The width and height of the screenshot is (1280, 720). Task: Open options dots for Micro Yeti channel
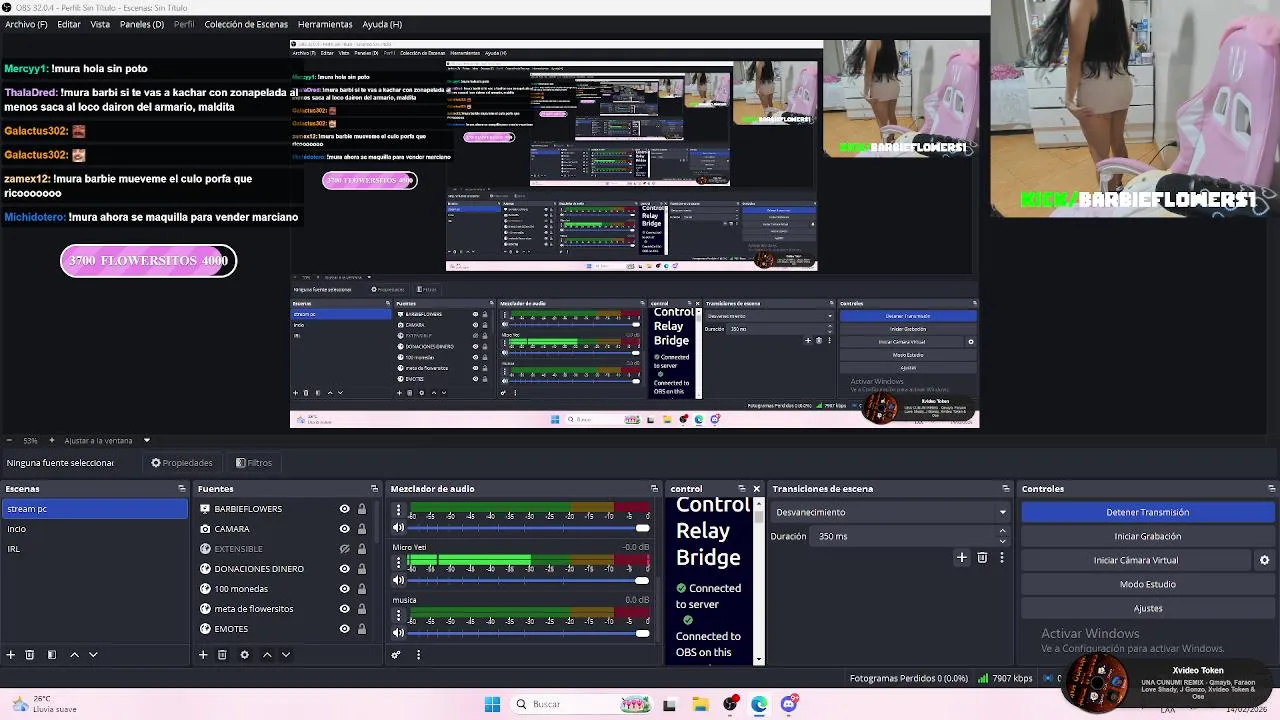398,562
